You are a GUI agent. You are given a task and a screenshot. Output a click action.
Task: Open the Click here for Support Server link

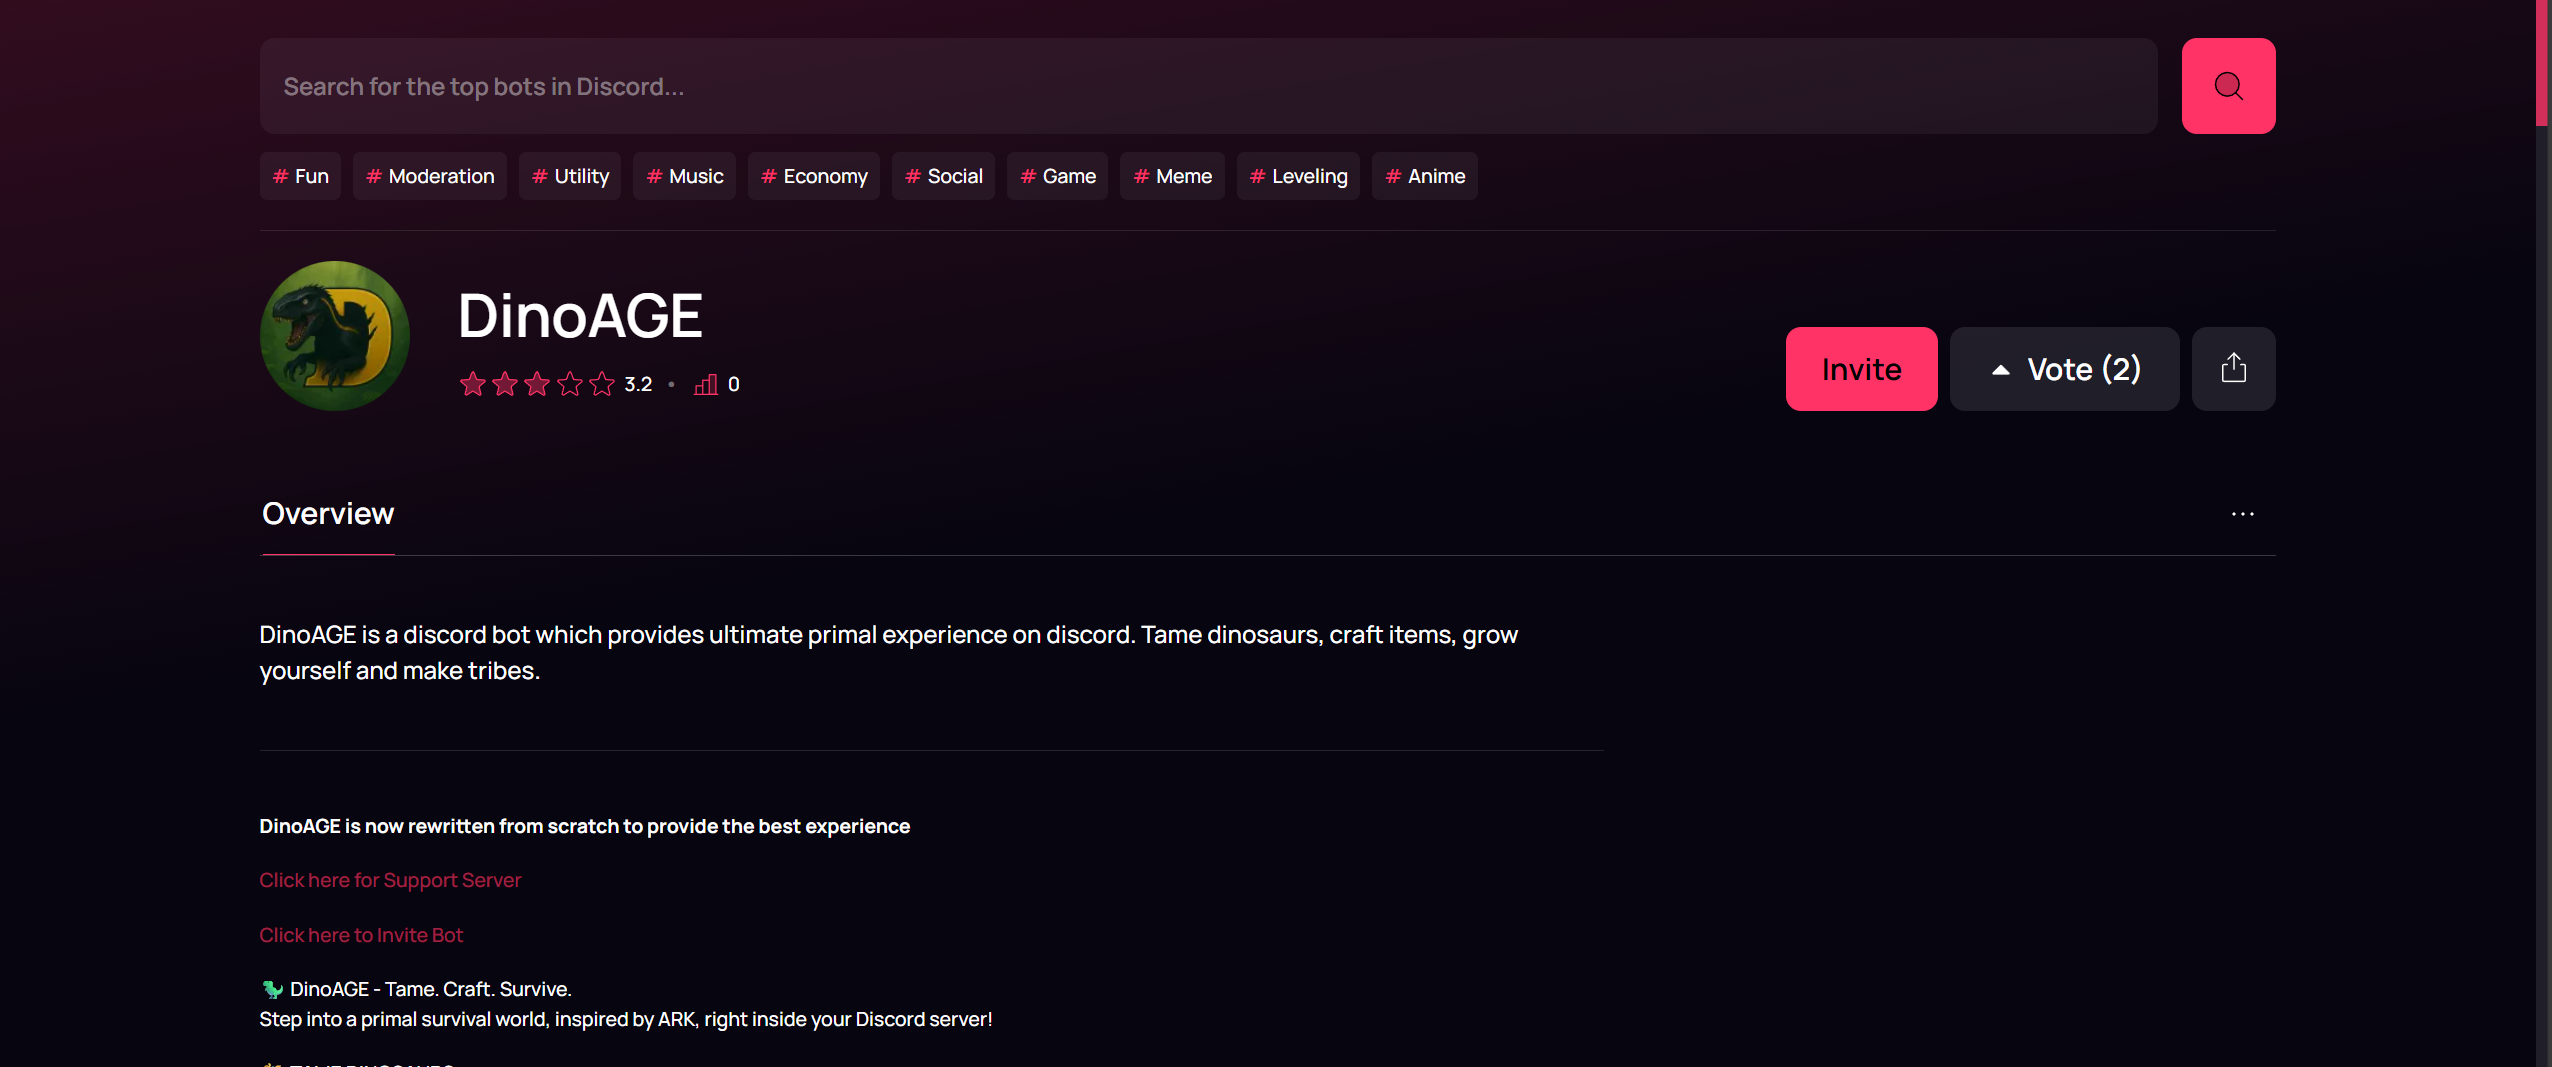coord(390,880)
